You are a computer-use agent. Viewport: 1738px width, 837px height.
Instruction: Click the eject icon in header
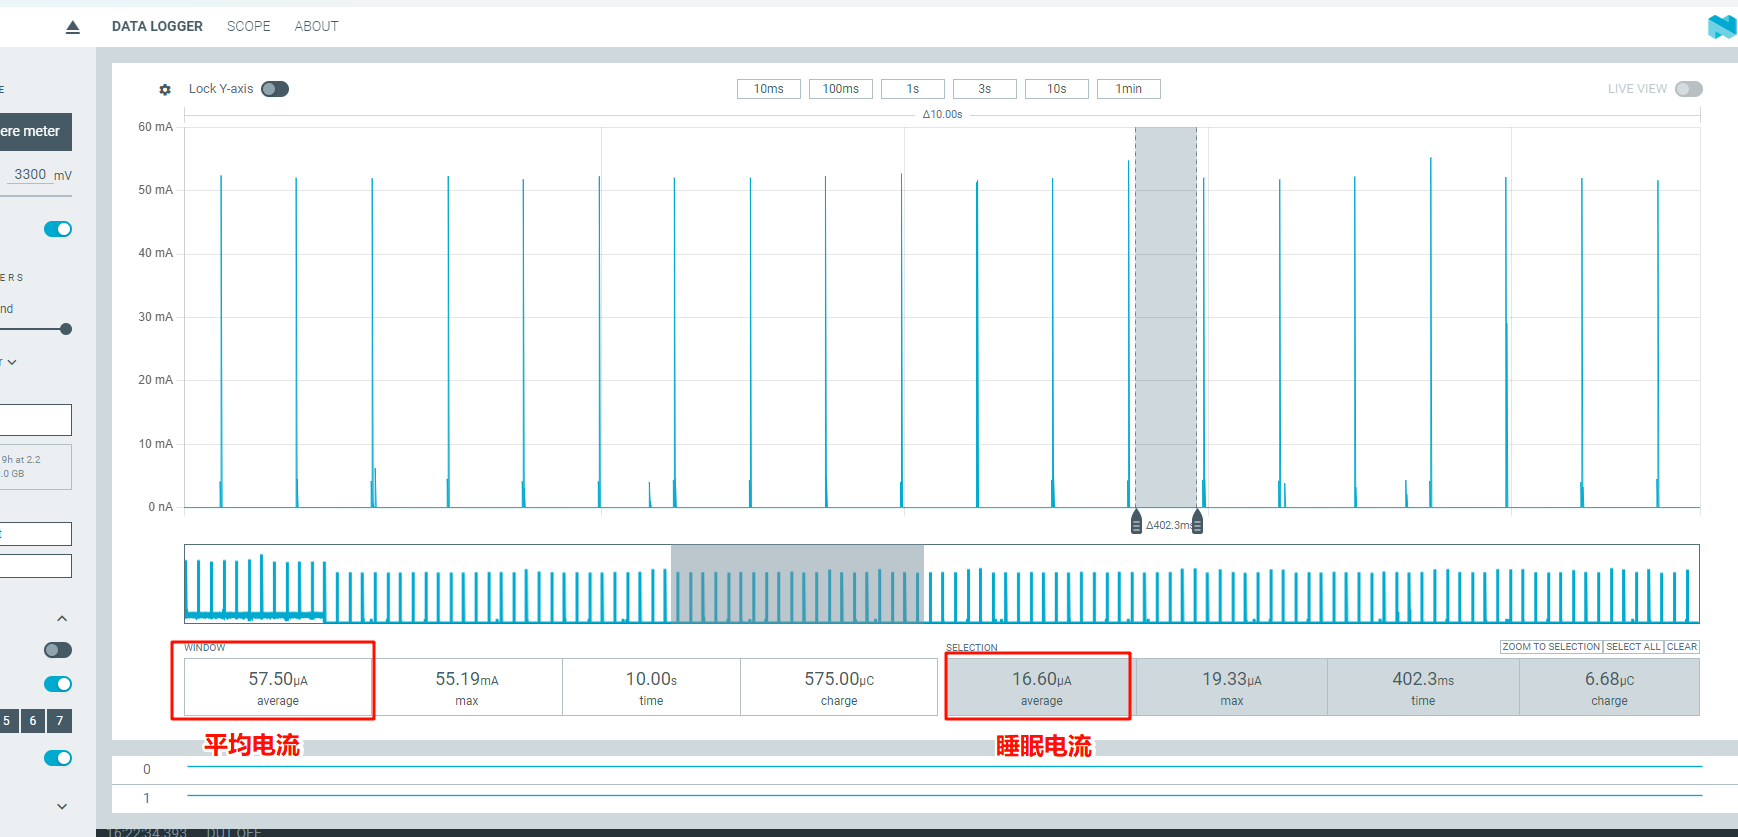(x=72, y=27)
